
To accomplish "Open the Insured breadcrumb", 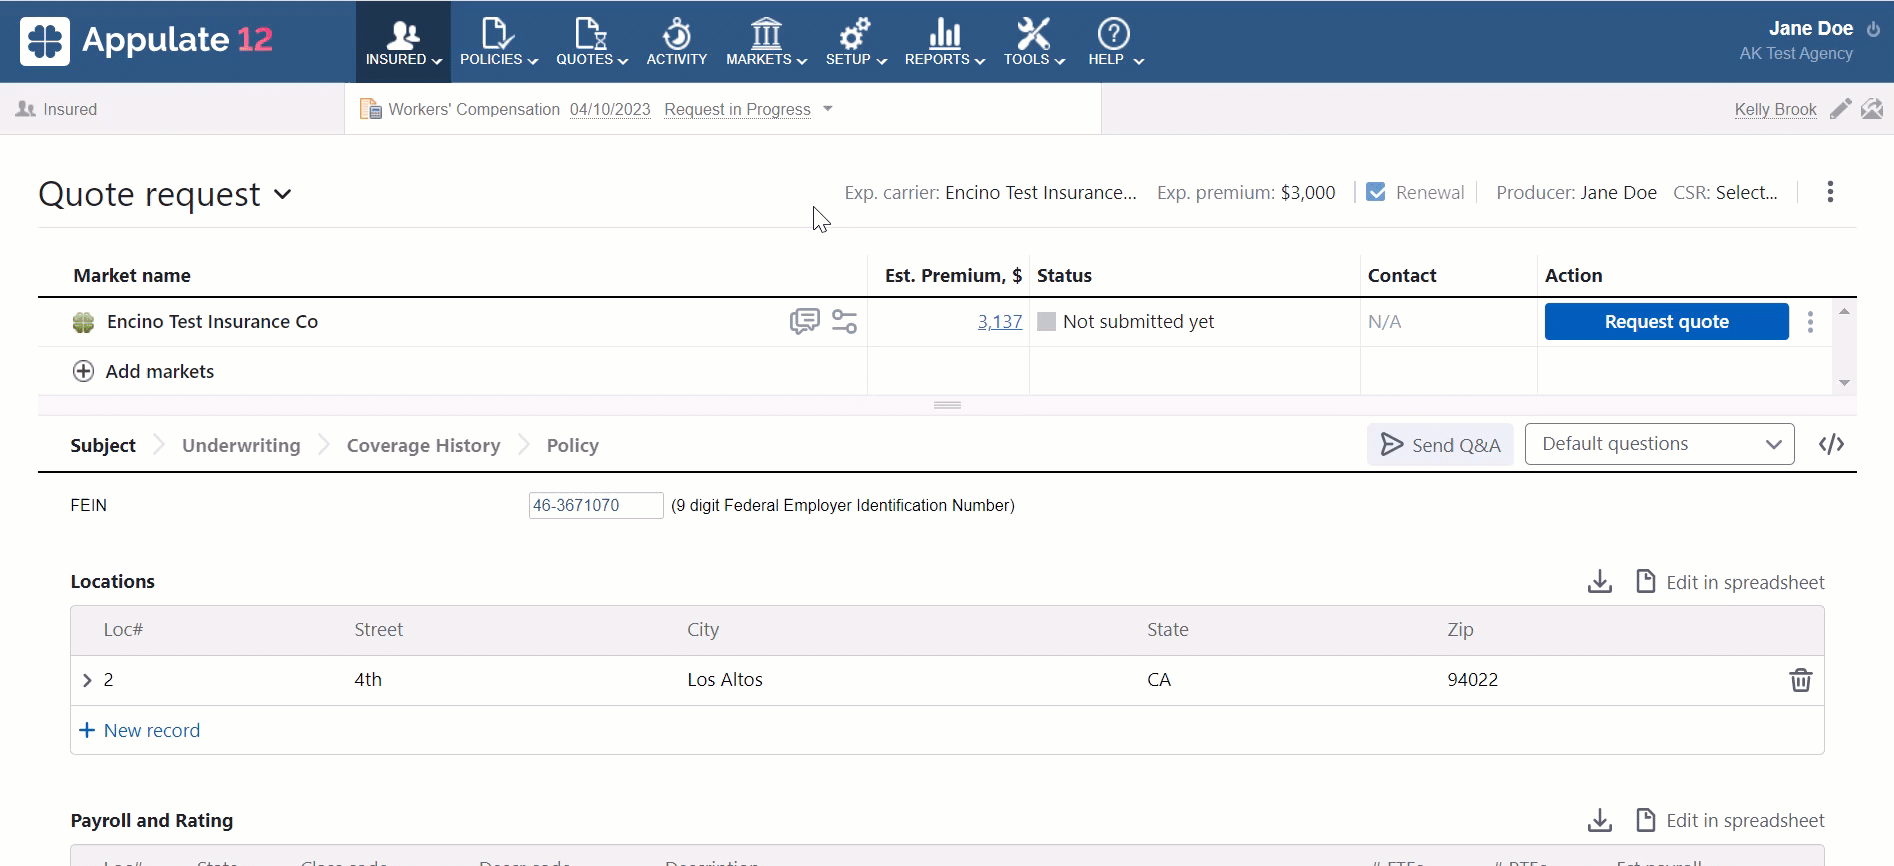I will [57, 109].
